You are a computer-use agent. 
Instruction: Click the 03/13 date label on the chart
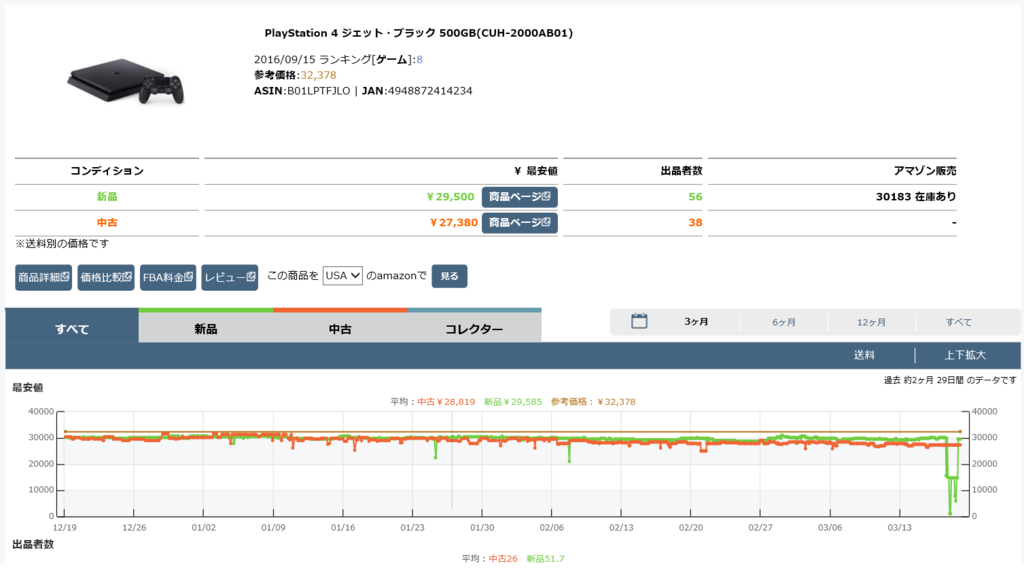coord(899,528)
